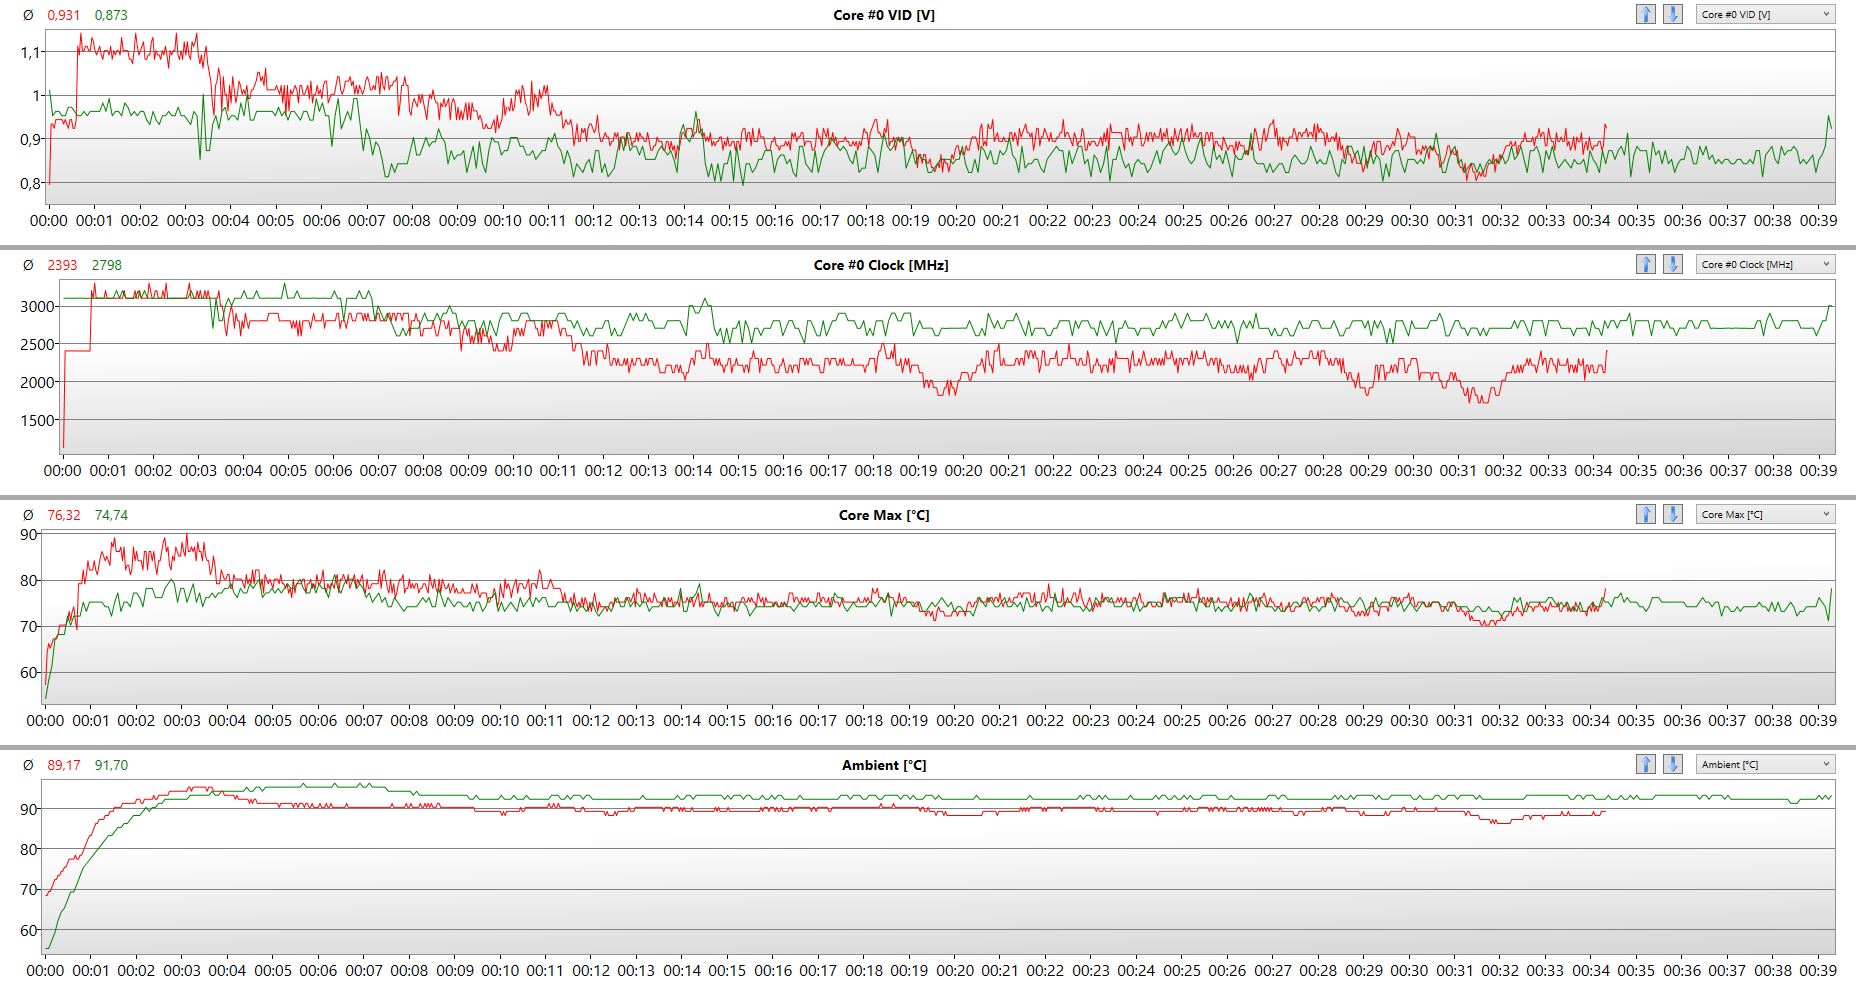
Task: Click the up arrow for Core #0 VID graph
Action: [1645, 14]
